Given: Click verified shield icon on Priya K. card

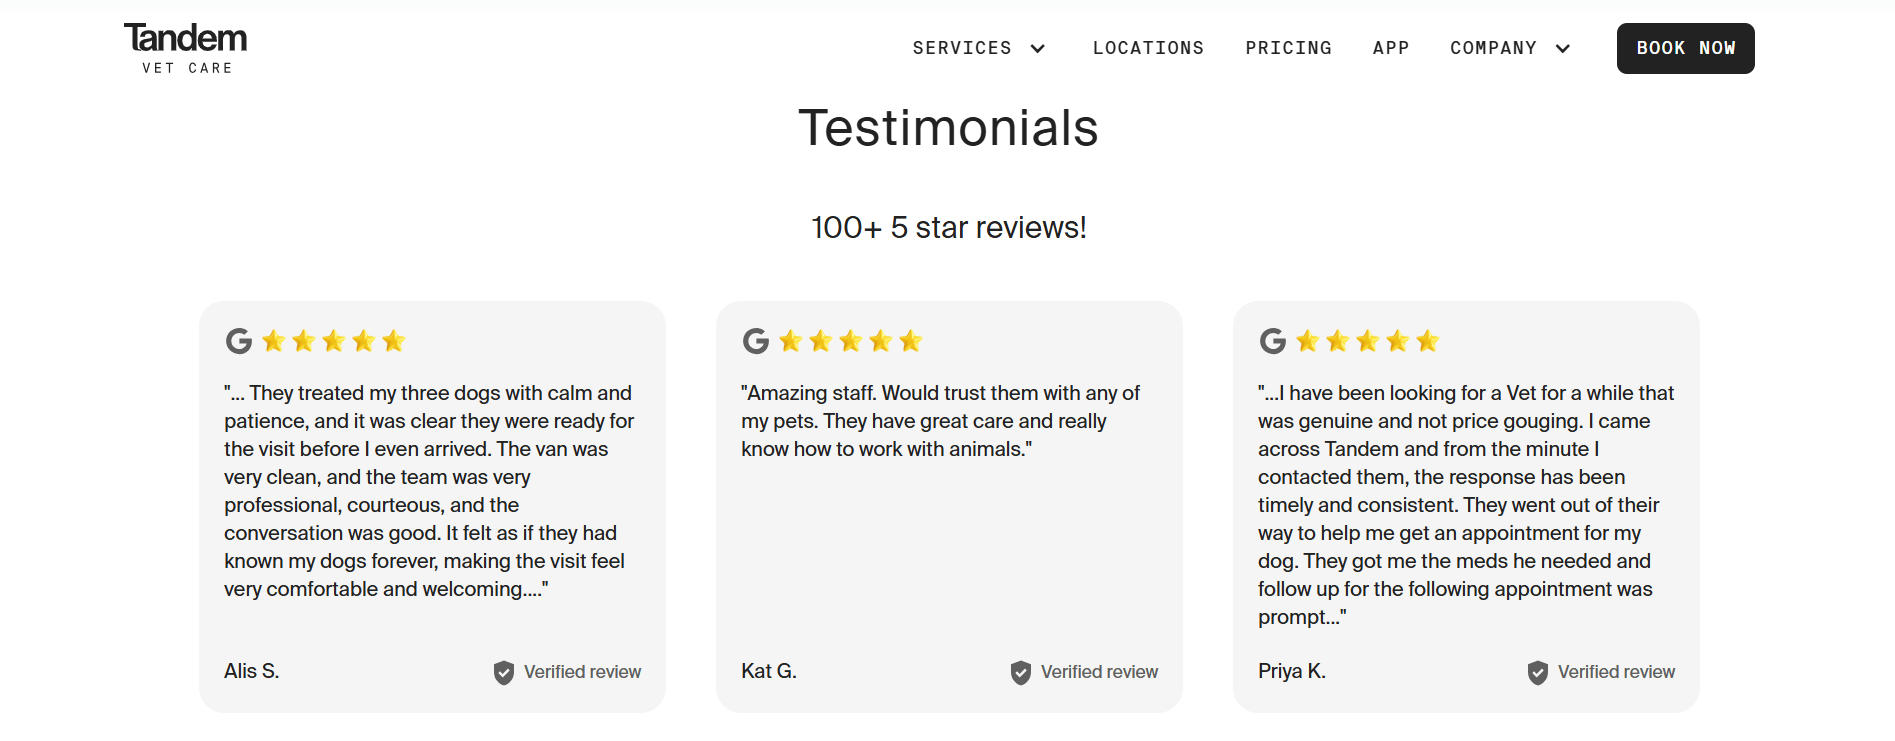Looking at the screenshot, I should (1538, 673).
